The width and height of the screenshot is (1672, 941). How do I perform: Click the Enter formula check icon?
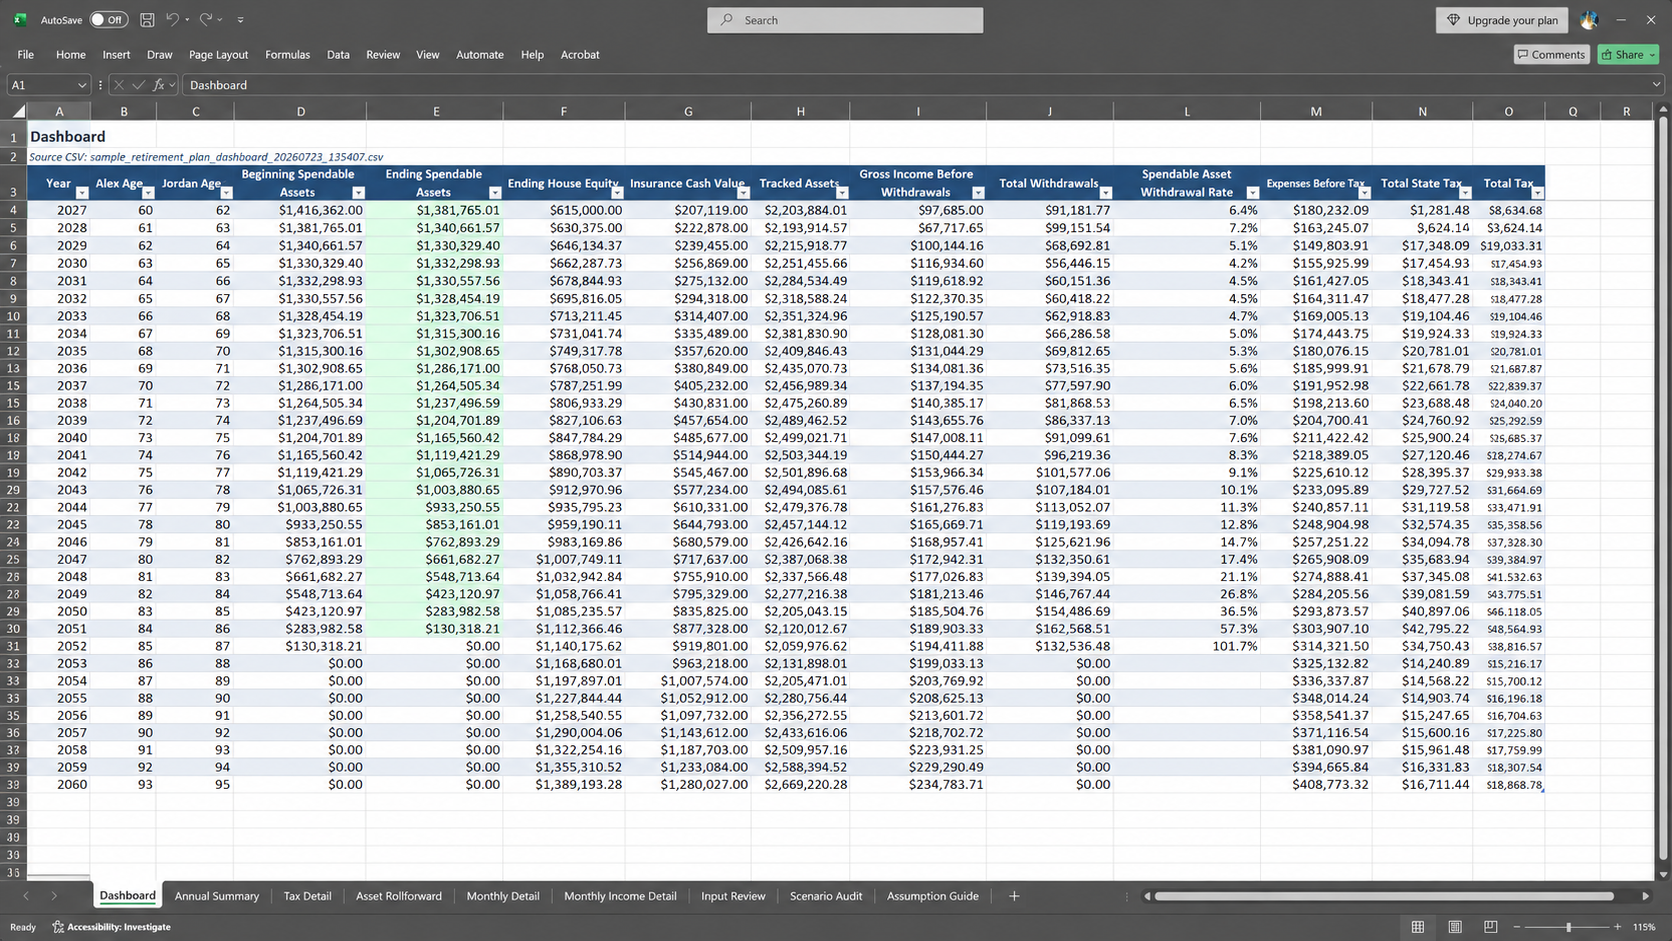(x=138, y=85)
